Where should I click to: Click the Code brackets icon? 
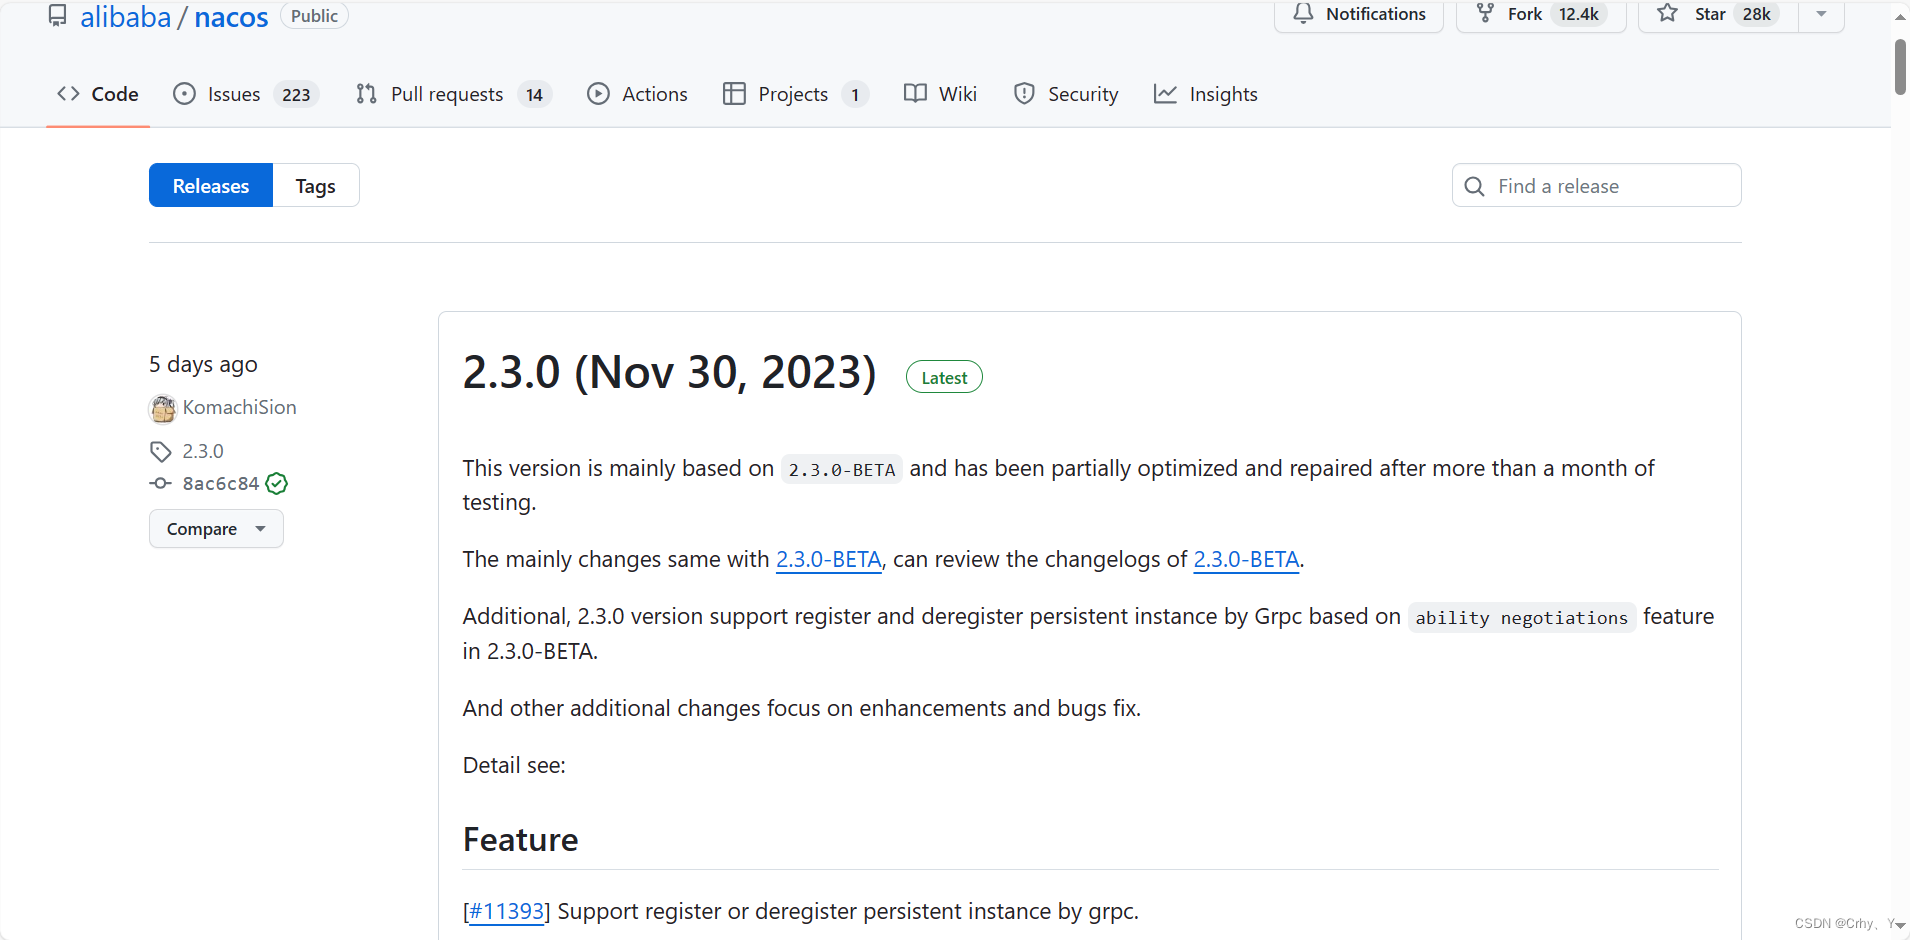pyautogui.click(x=68, y=94)
